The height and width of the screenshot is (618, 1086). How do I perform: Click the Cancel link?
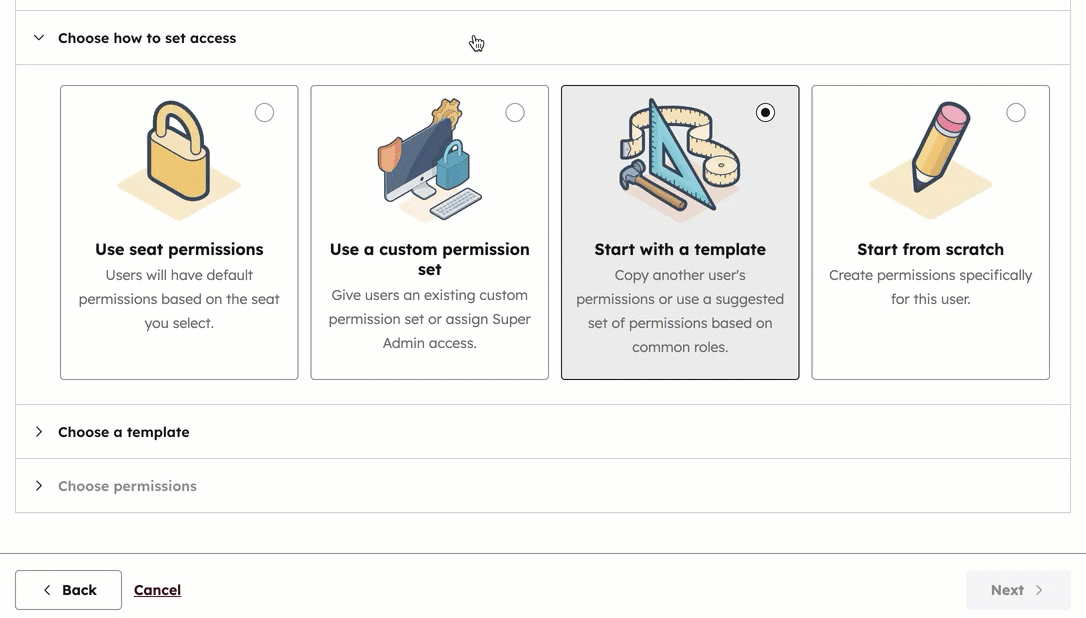pos(157,590)
